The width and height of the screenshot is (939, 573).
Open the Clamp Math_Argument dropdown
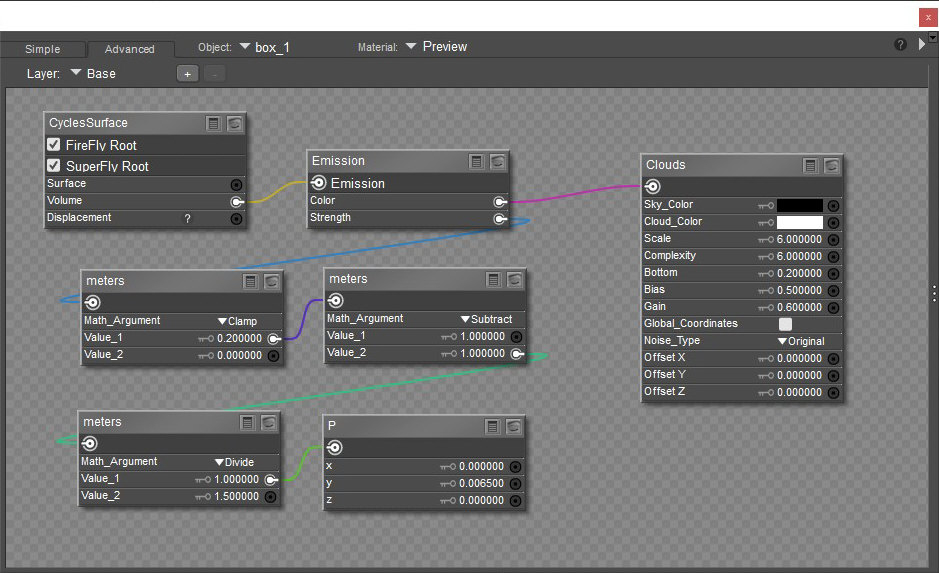237,321
